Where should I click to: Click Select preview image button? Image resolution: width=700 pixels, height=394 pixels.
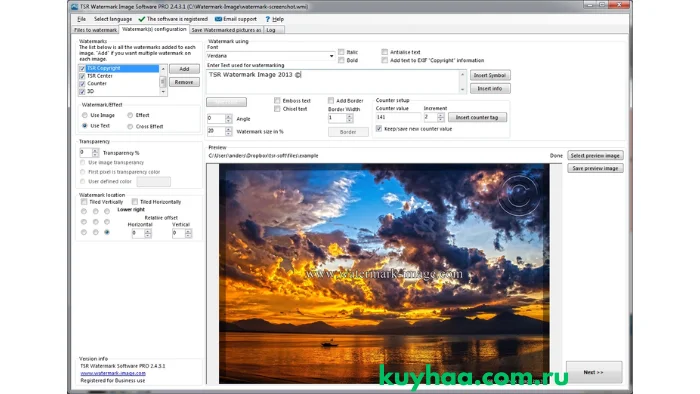595,155
